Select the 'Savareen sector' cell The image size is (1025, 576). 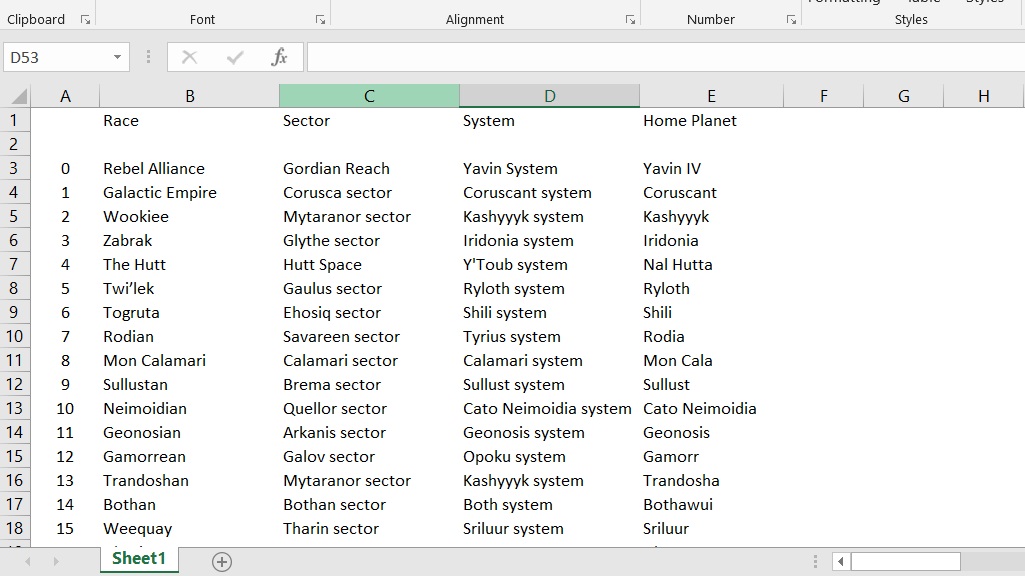(369, 336)
